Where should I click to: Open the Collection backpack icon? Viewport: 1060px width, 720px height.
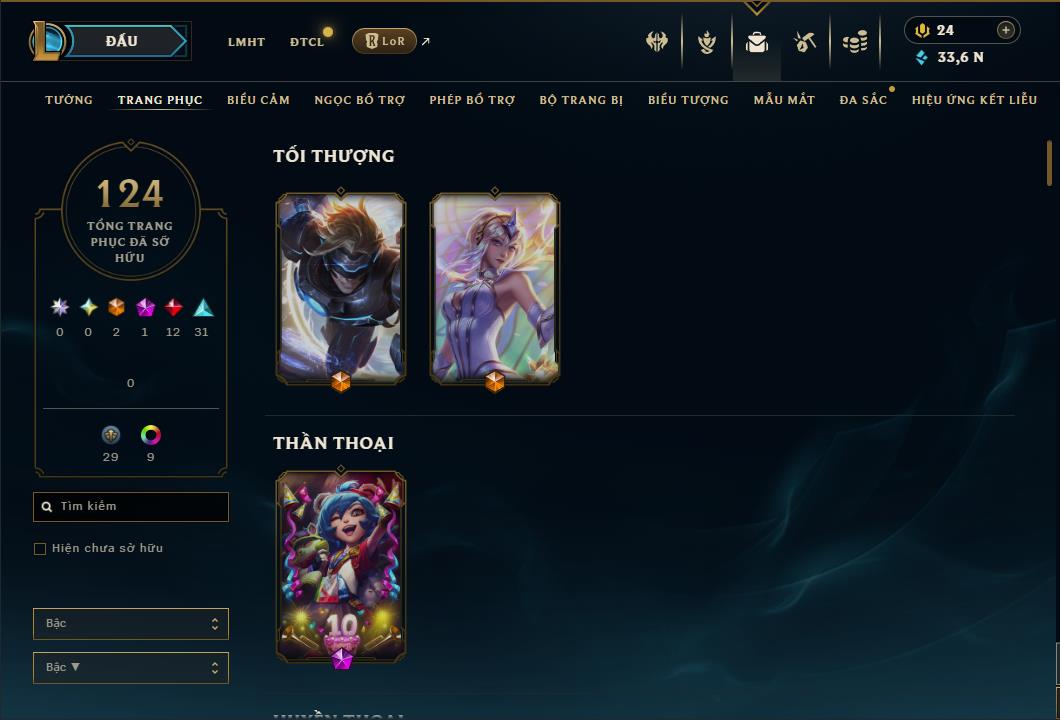(x=756, y=43)
